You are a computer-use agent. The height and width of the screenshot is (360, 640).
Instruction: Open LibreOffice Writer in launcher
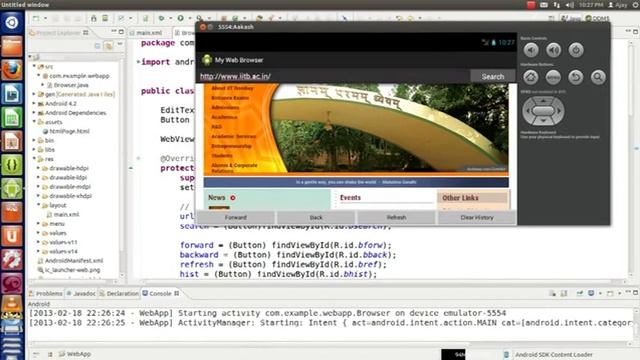(x=12, y=94)
